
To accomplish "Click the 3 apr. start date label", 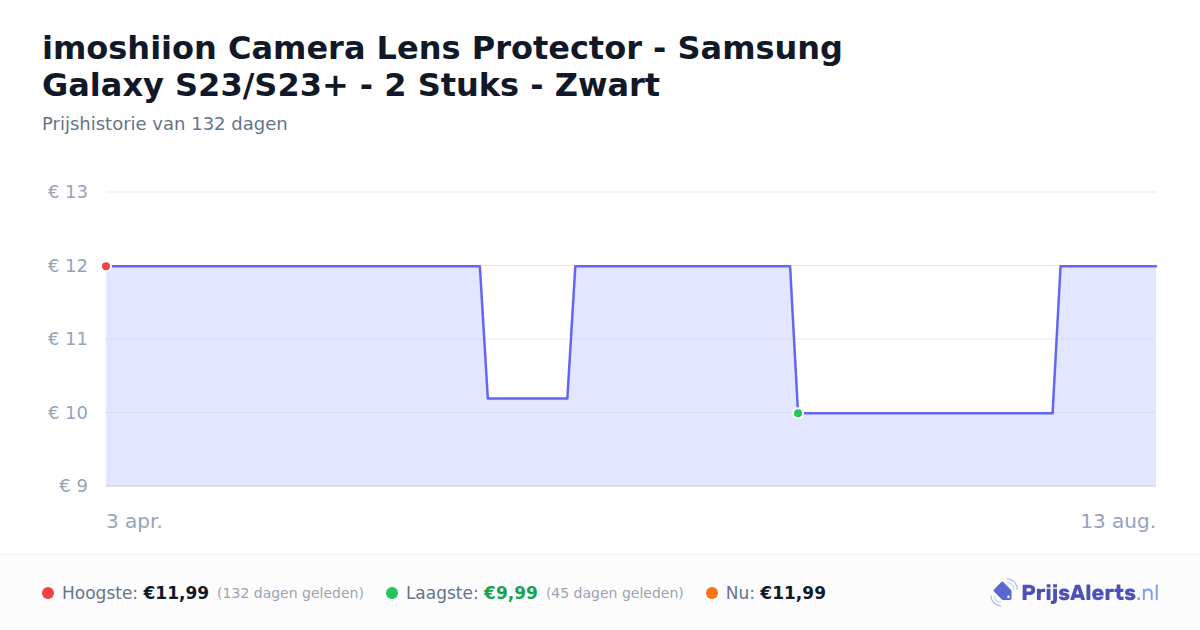I will pyautogui.click(x=135, y=521).
